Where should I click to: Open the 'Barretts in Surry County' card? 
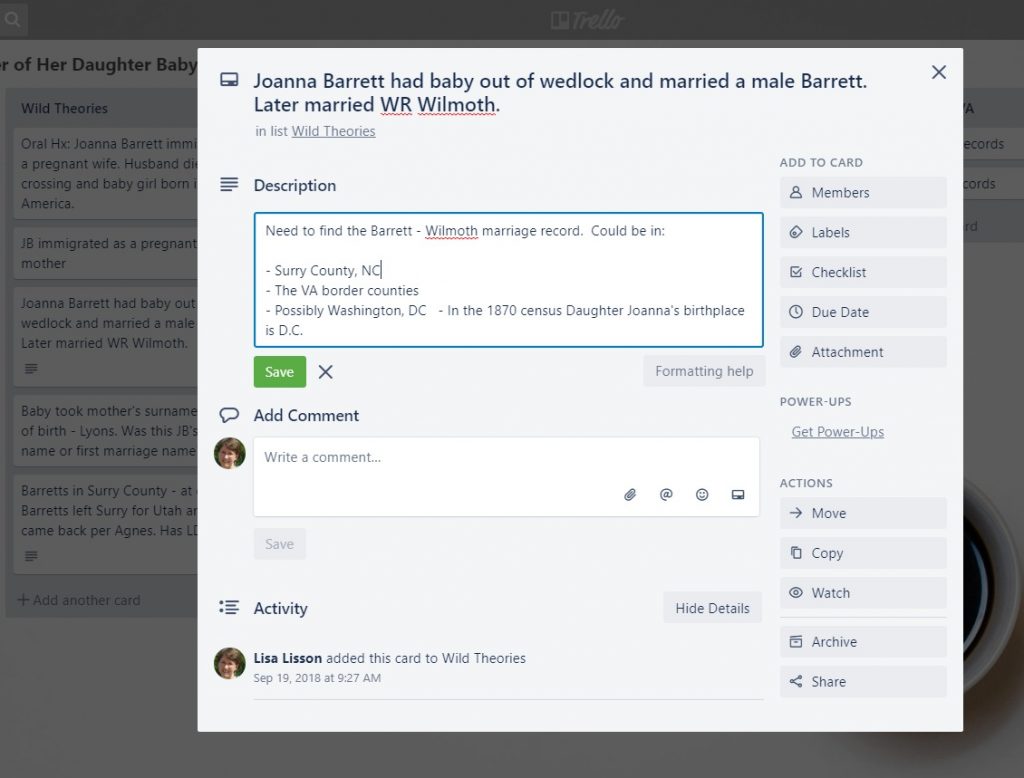coord(106,525)
